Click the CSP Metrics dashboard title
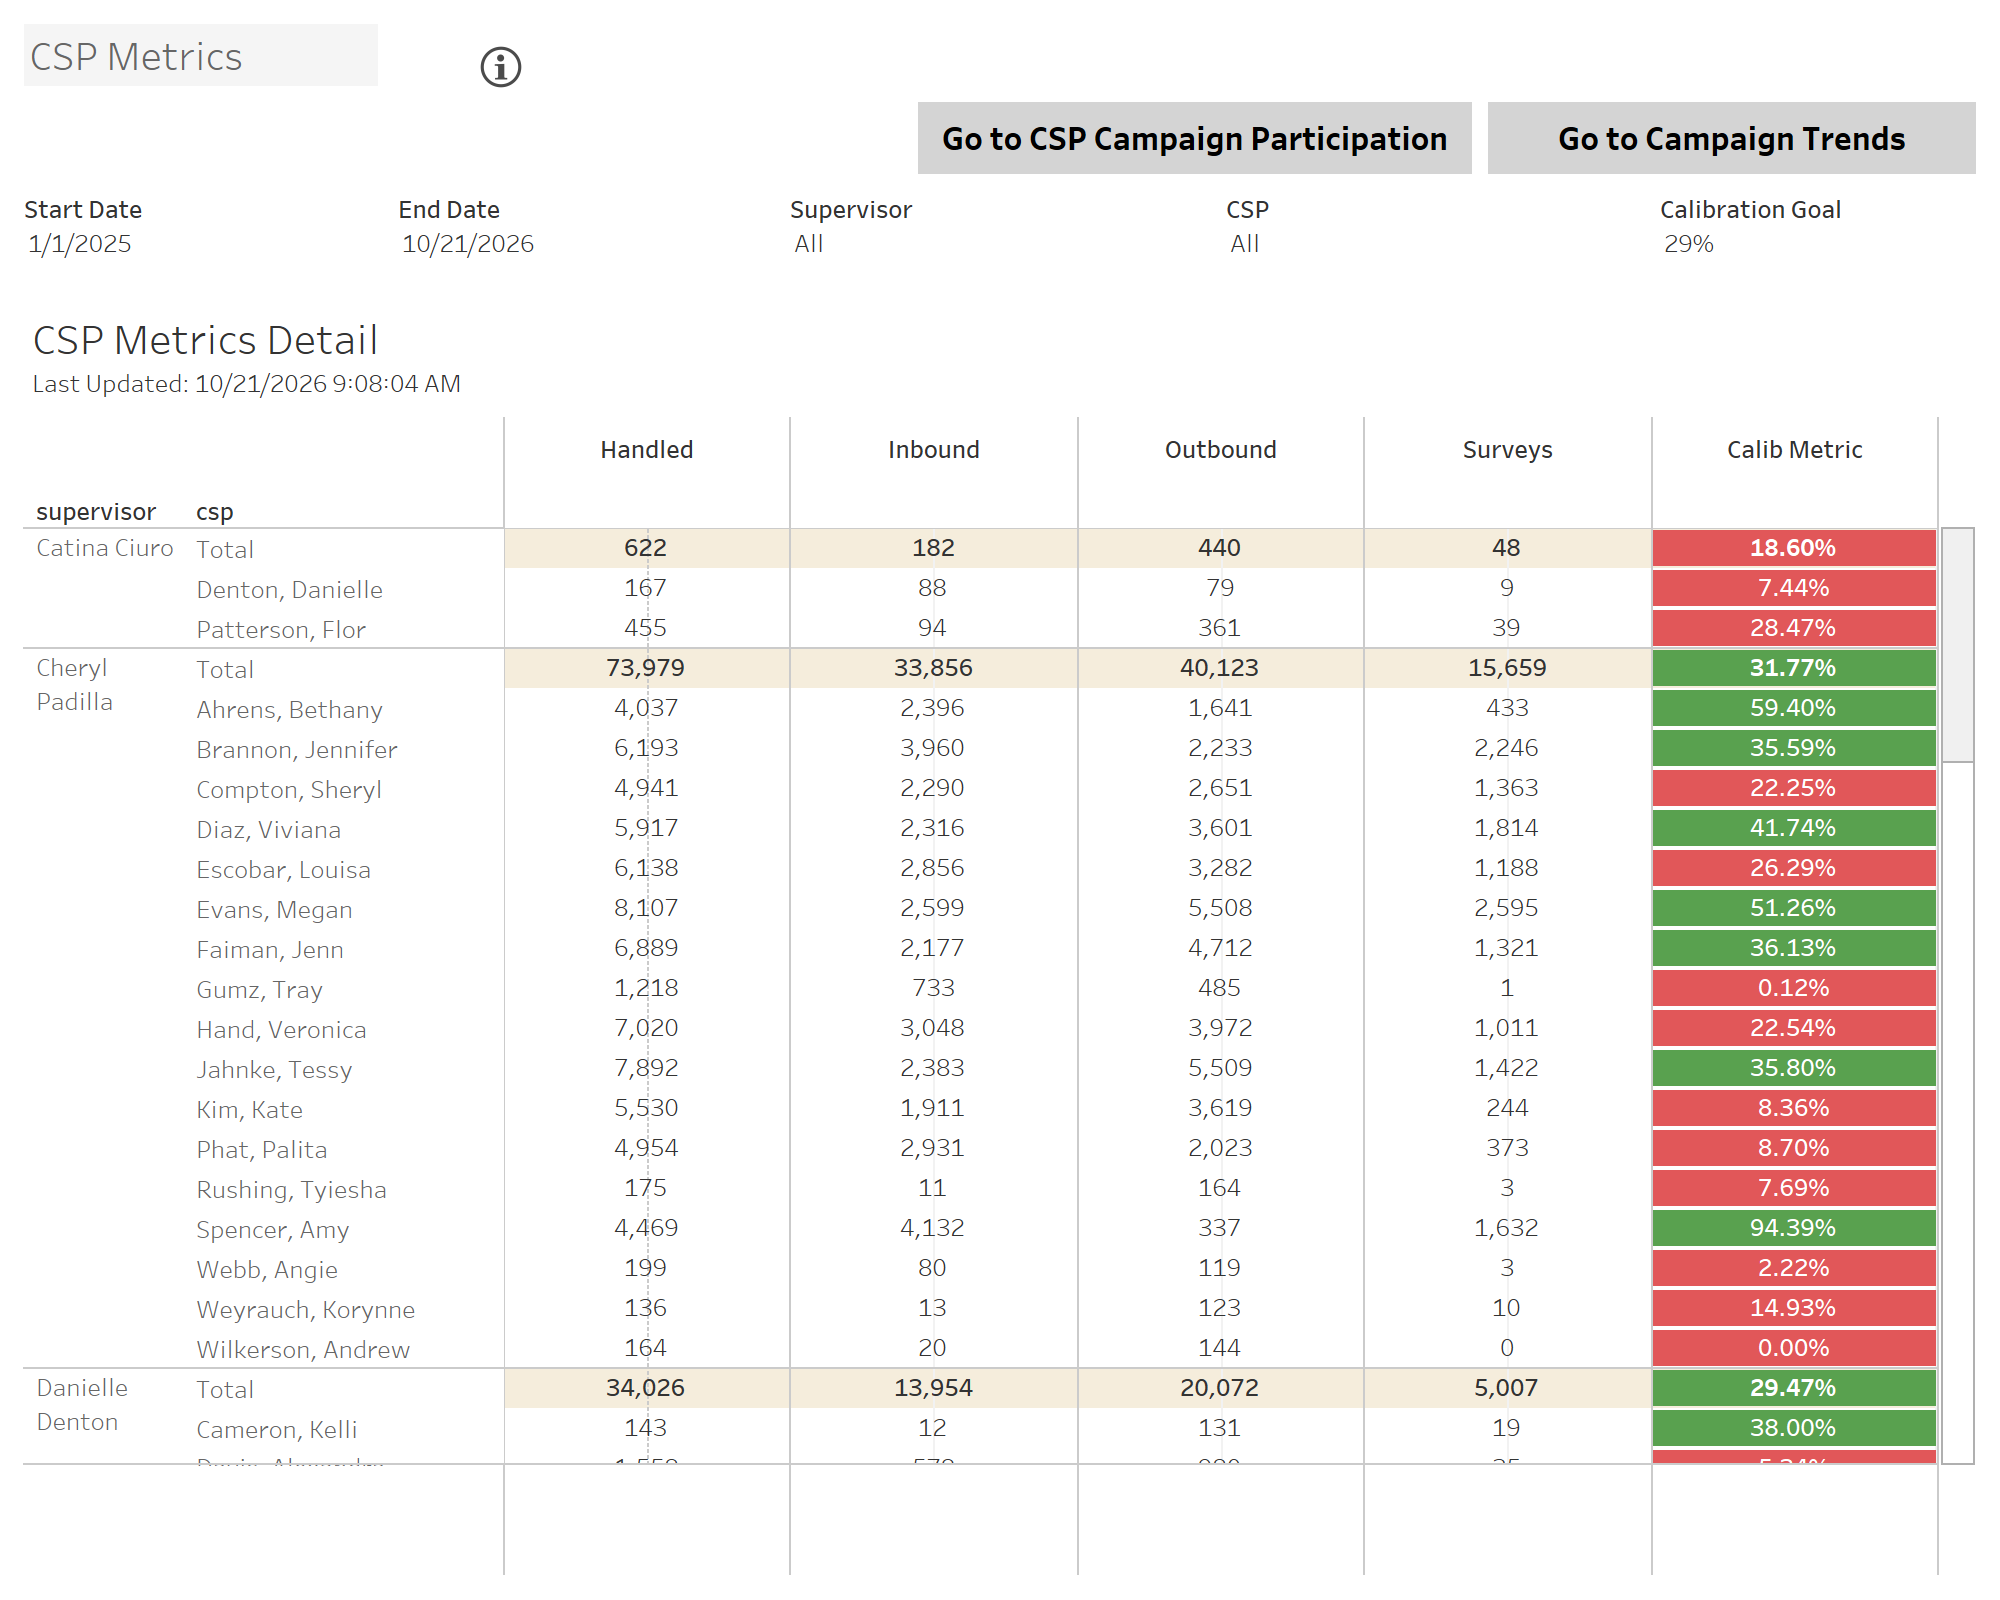The height and width of the screenshot is (1600, 2000). click(136, 57)
